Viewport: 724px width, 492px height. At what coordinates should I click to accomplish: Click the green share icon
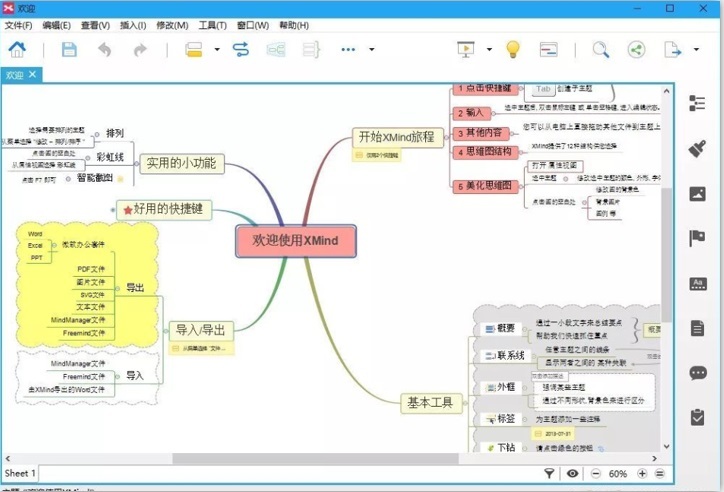637,49
